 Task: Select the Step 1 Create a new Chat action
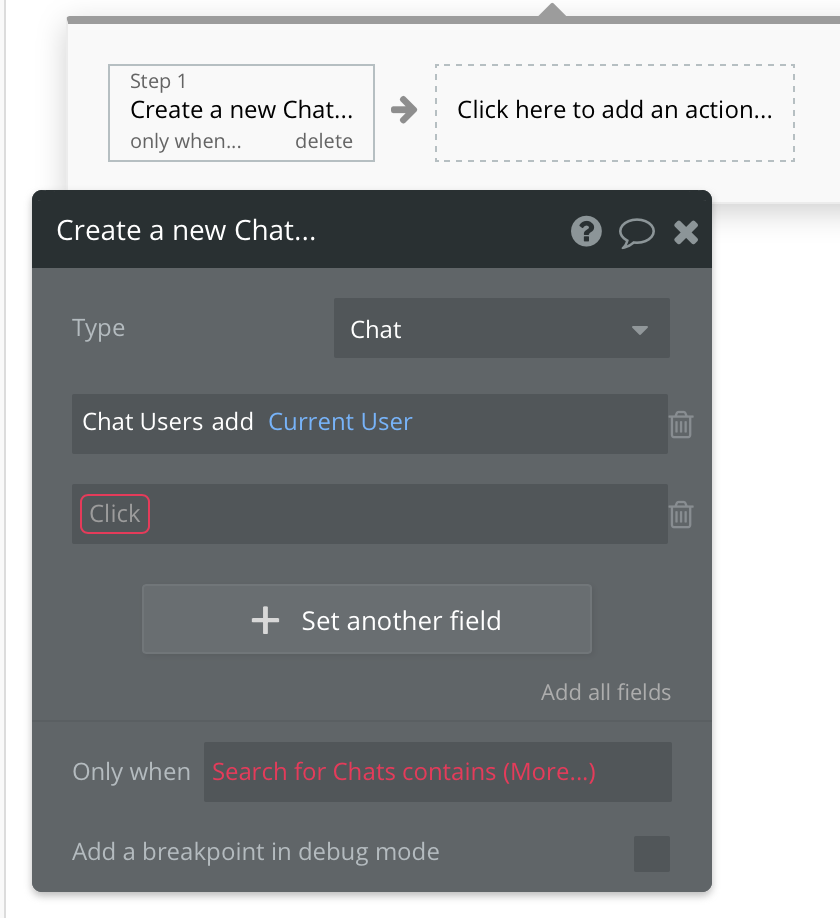tap(241, 109)
